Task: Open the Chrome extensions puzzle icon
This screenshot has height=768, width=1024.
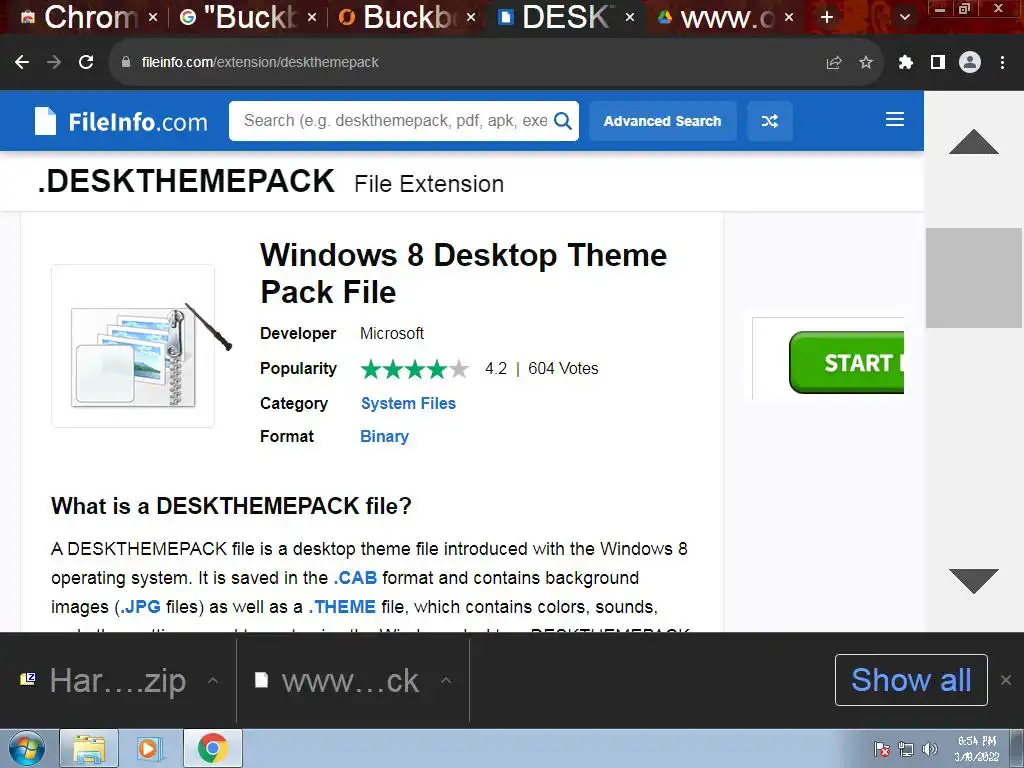Action: [x=906, y=63]
